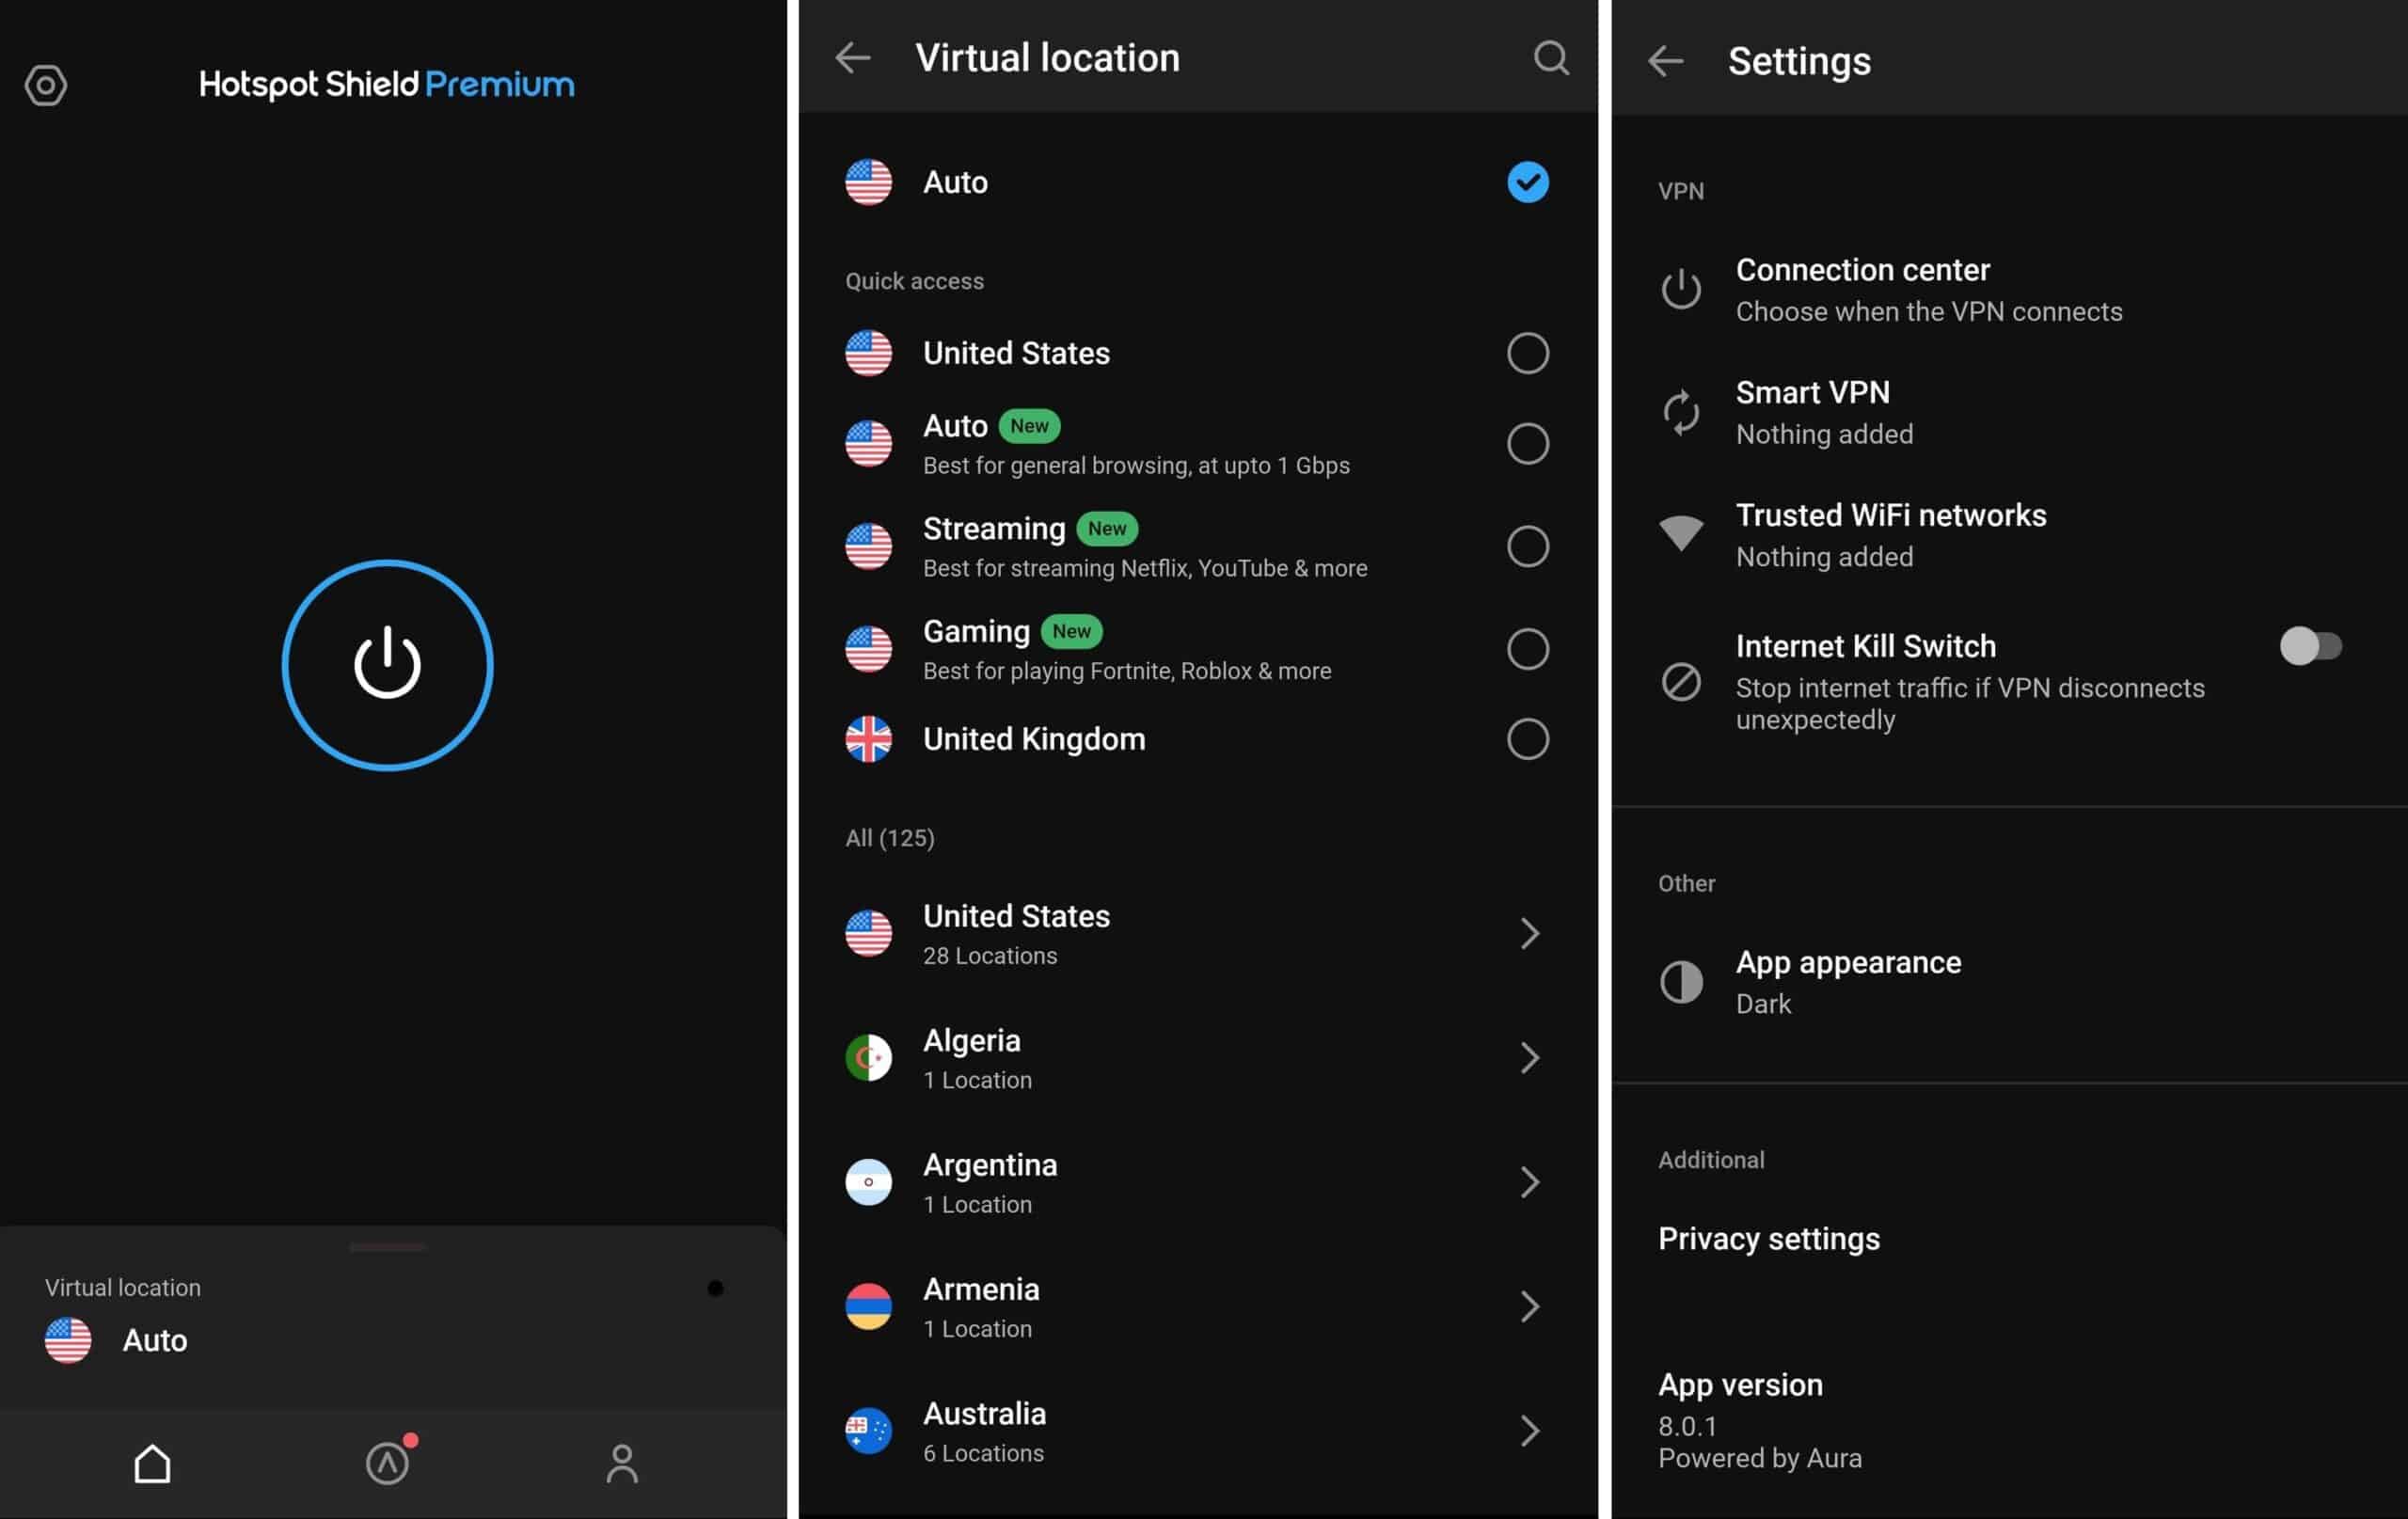The width and height of the screenshot is (2408, 1519).
Task: Toggle the Internet Kill Switch on
Action: tap(2310, 646)
